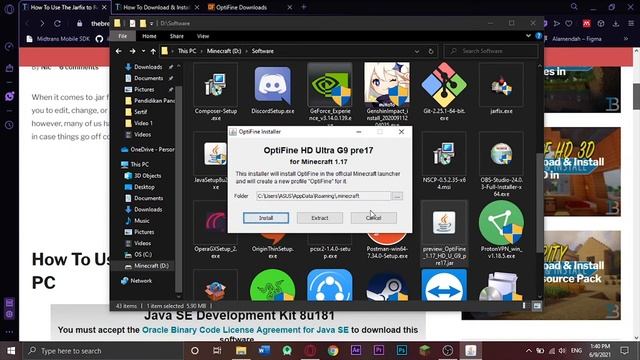Image resolution: width=640 pixels, height=360 pixels.
Task: Select the Razer installer icon
Action: (273, 286)
